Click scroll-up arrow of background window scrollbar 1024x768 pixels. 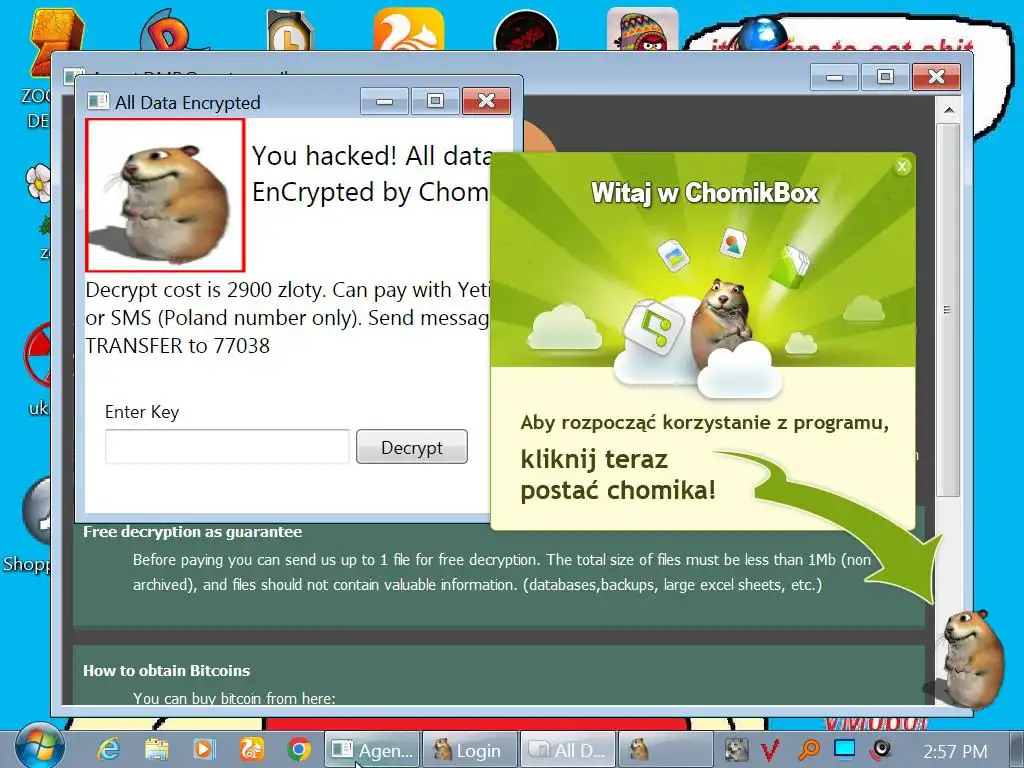pyautogui.click(x=949, y=110)
